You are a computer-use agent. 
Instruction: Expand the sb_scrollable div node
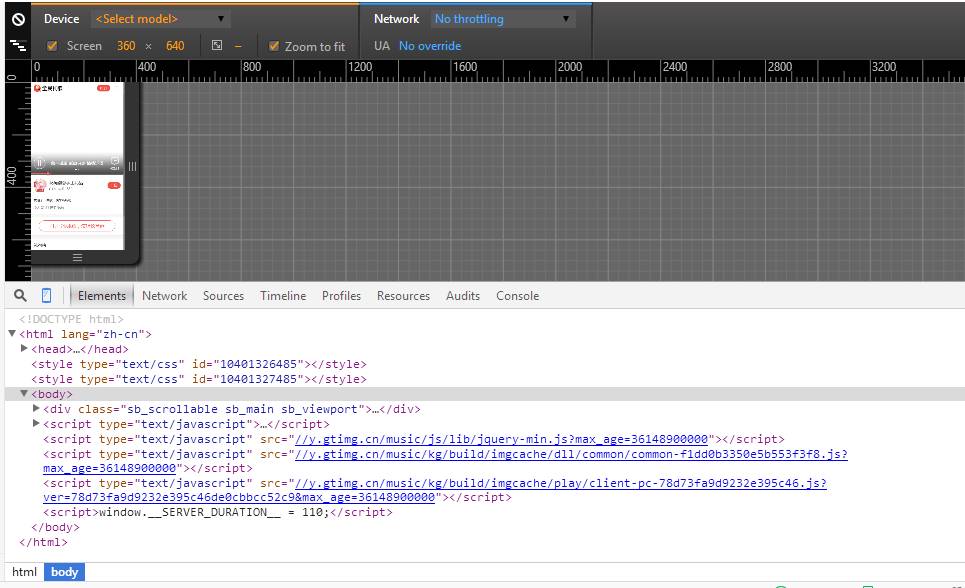[x=36, y=408]
